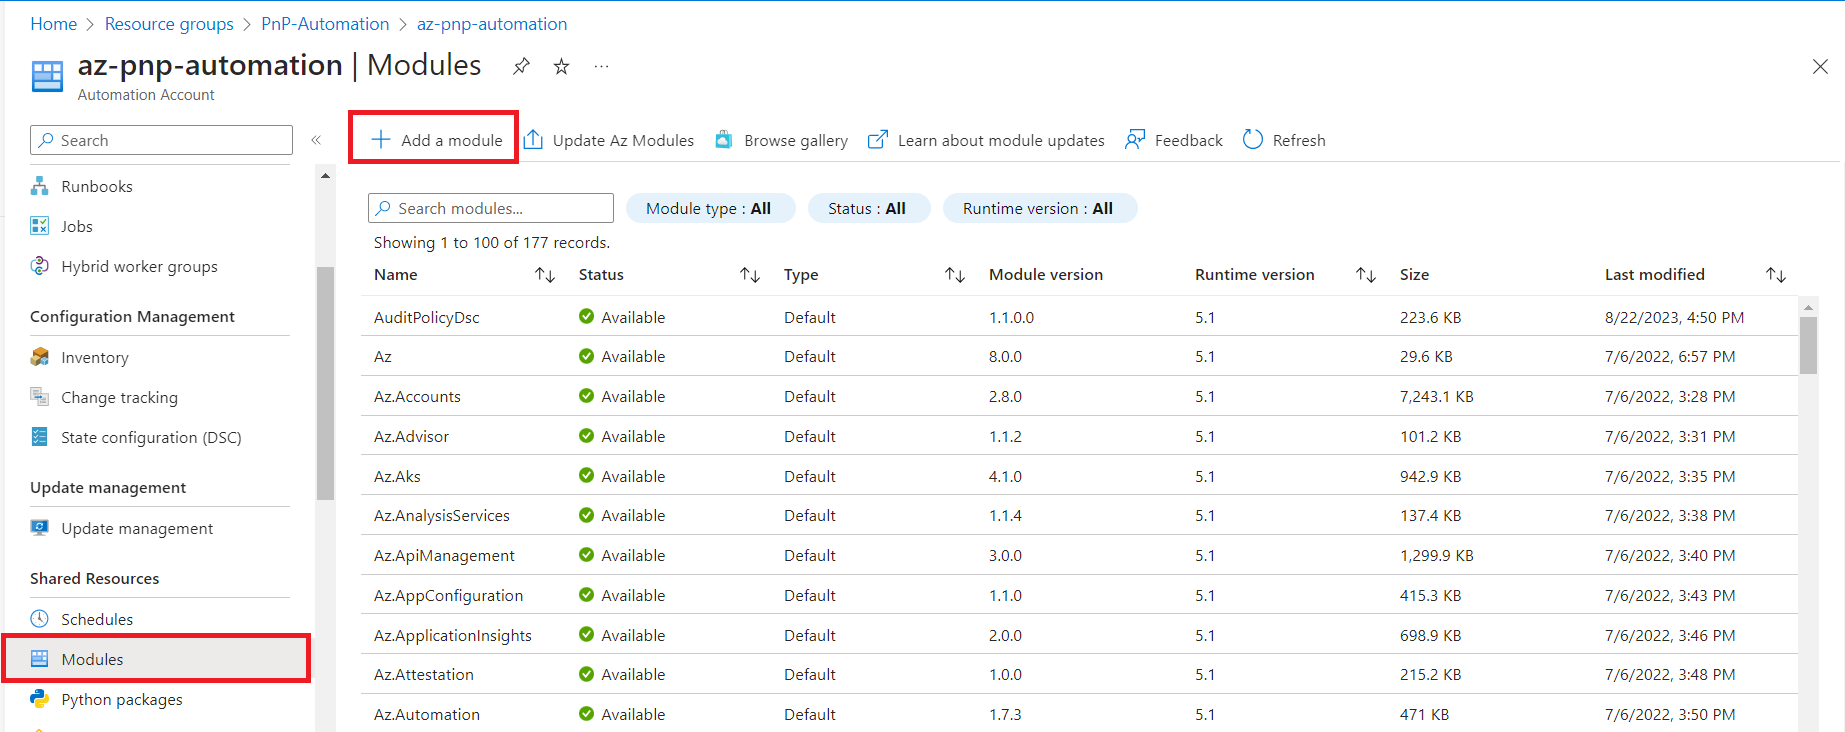Toggle sorting by Runtime version column

coord(1365,275)
